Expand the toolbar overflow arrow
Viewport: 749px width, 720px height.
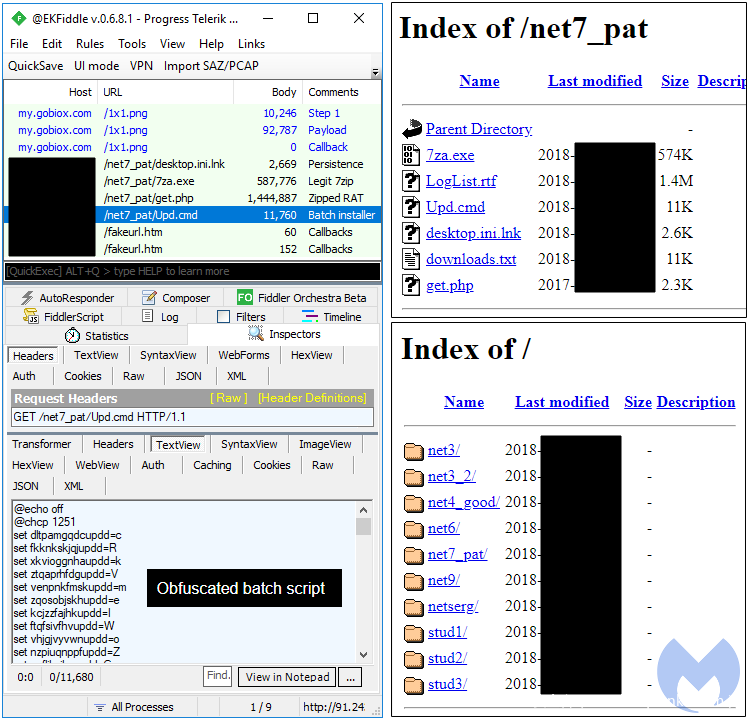(375, 72)
